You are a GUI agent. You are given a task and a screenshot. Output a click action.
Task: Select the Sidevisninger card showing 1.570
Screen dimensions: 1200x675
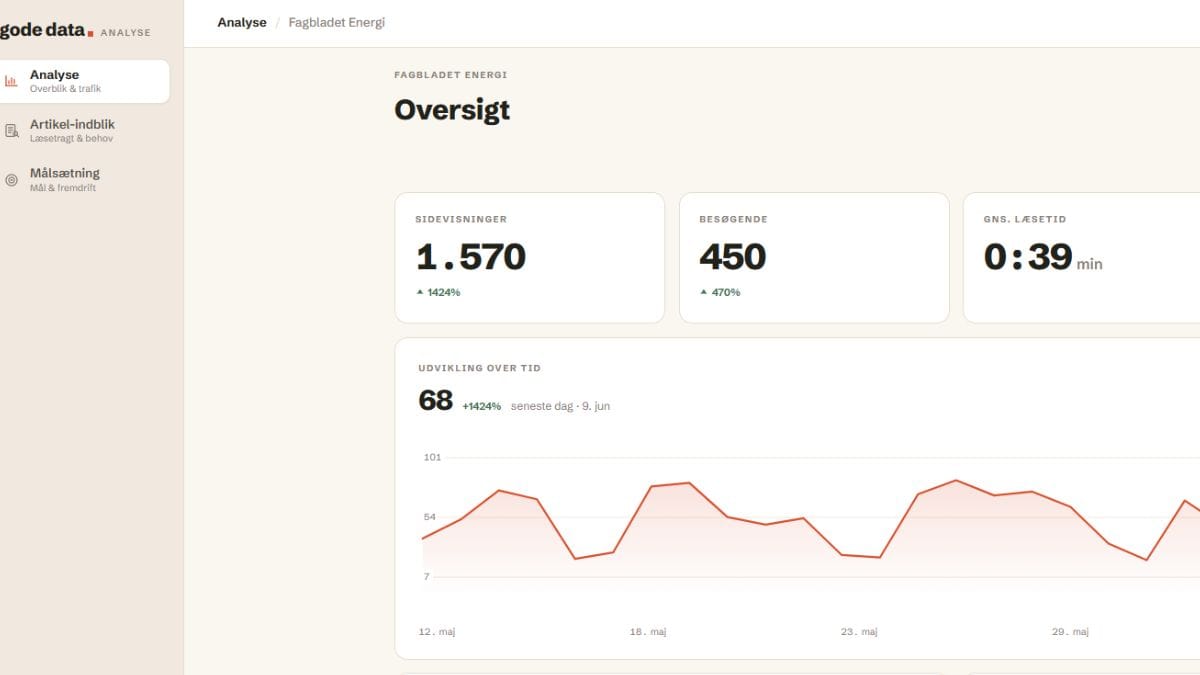(x=530, y=258)
